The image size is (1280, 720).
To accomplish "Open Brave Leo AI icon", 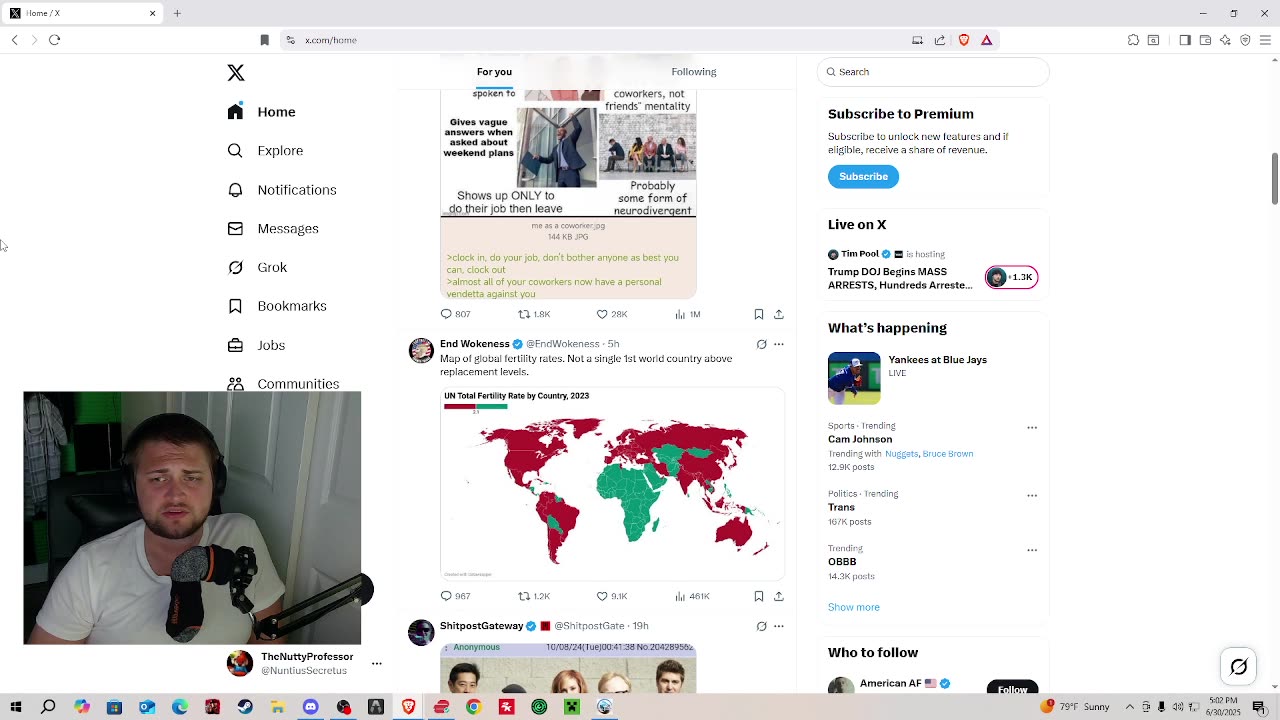I will click(1225, 40).
